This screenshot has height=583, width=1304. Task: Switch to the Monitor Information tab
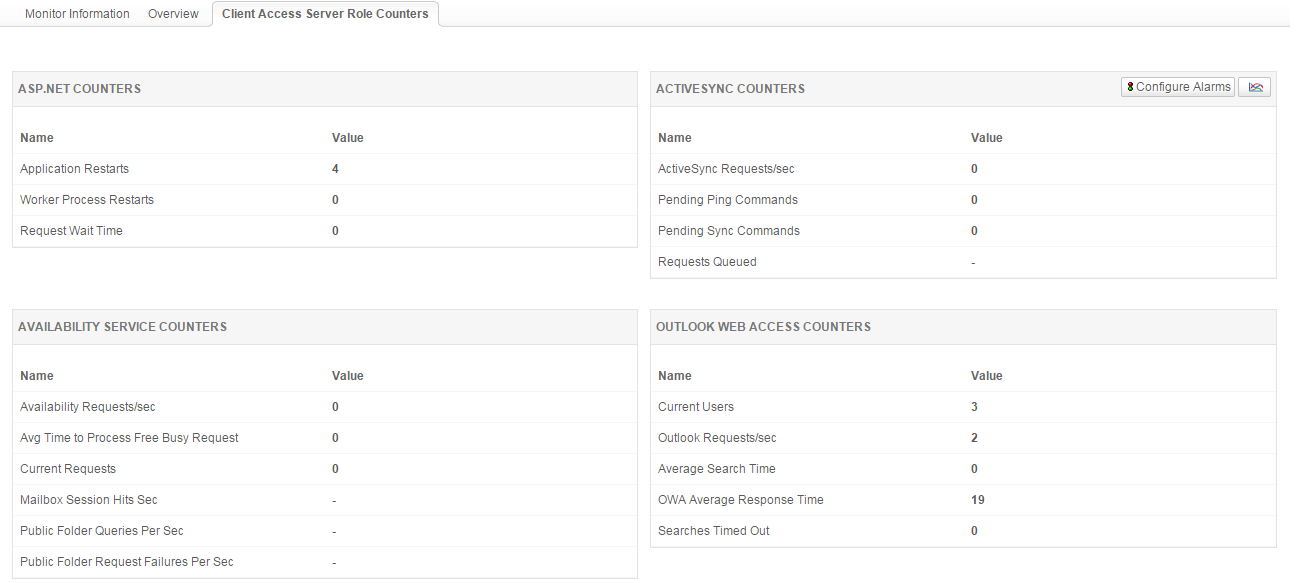click(77, 14)
